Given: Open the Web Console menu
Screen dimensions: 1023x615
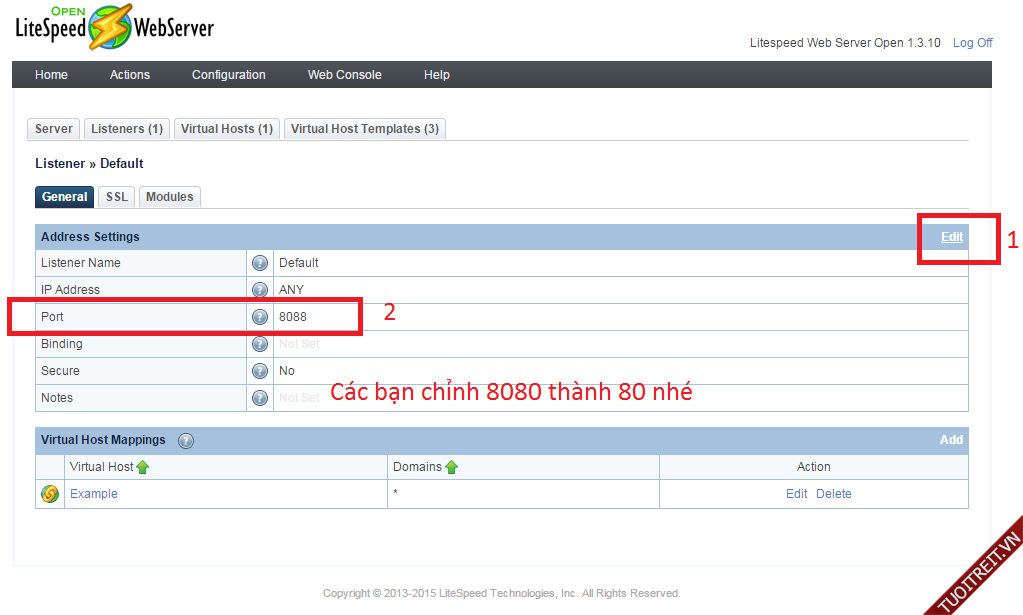Looking at the screenshot, I should (344, 75).
